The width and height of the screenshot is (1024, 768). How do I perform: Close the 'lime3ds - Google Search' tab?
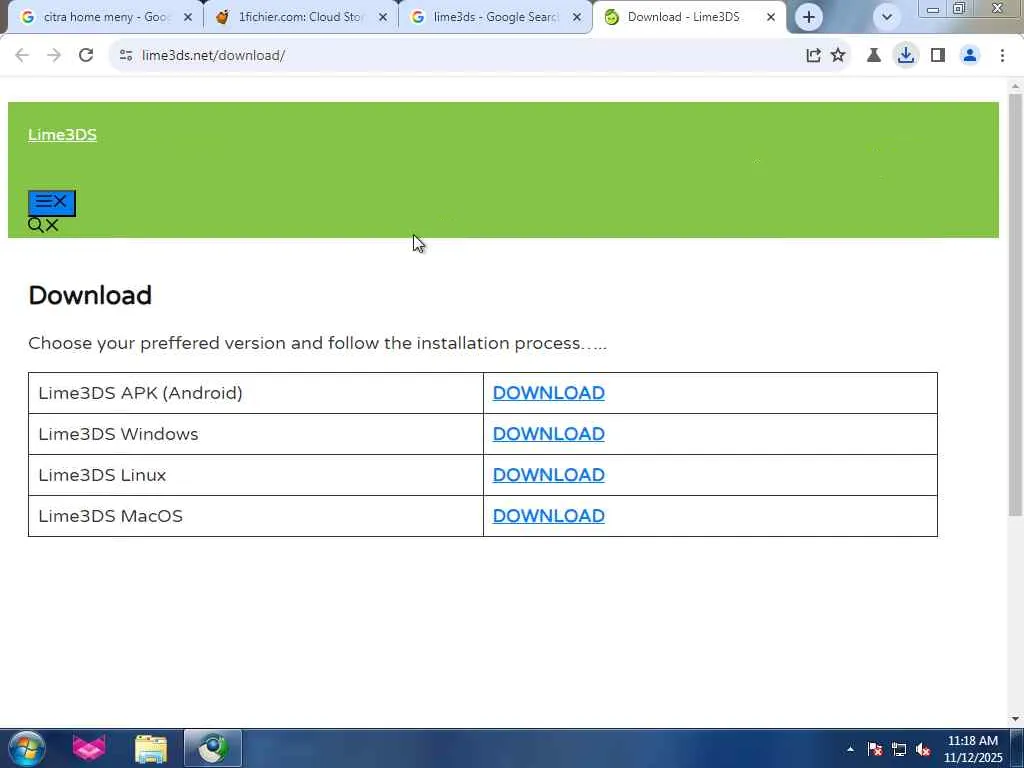577,18
